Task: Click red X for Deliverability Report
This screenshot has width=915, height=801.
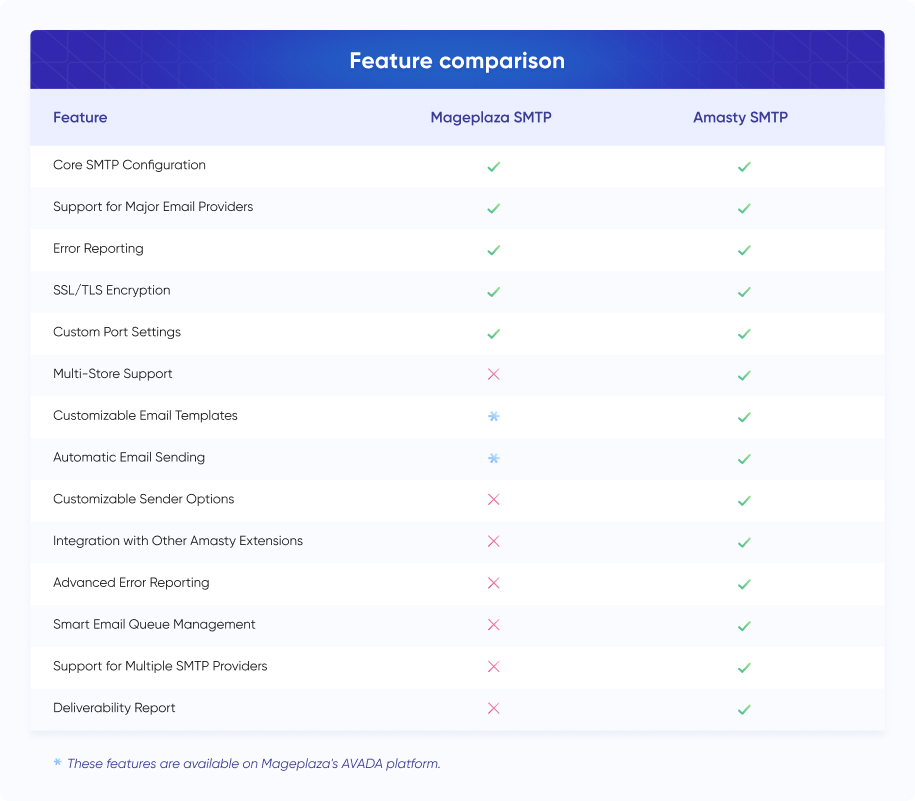Action: (x=494, y=708)
